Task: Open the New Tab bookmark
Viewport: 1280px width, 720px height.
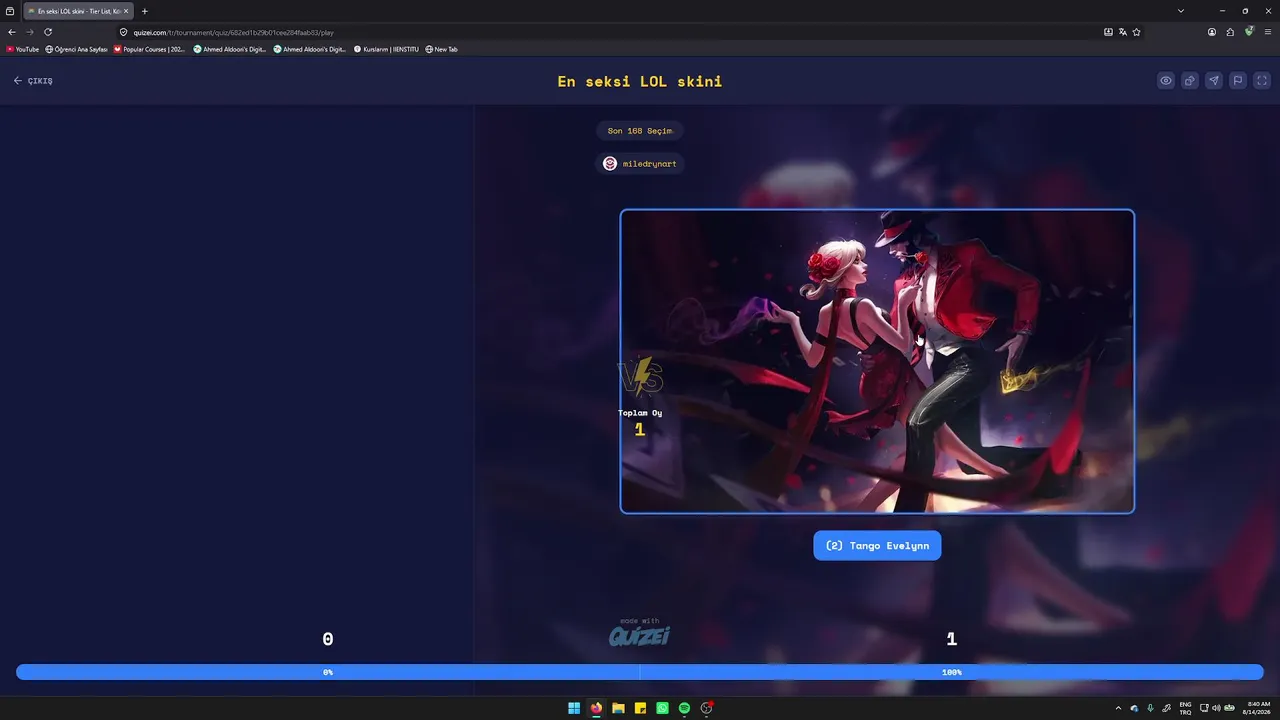Action: (x=441, y=49)
